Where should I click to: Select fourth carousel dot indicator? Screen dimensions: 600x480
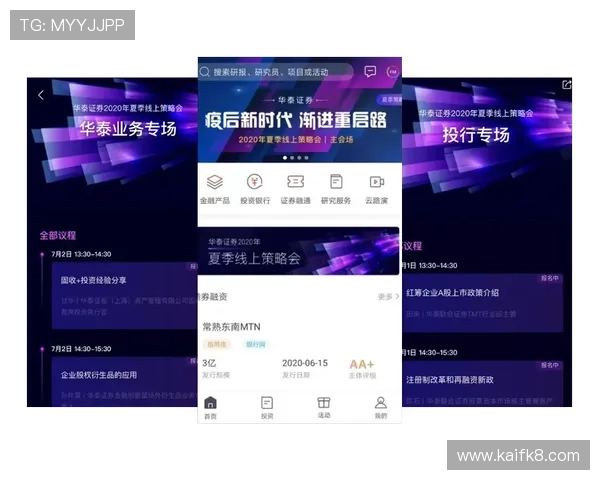307,158
